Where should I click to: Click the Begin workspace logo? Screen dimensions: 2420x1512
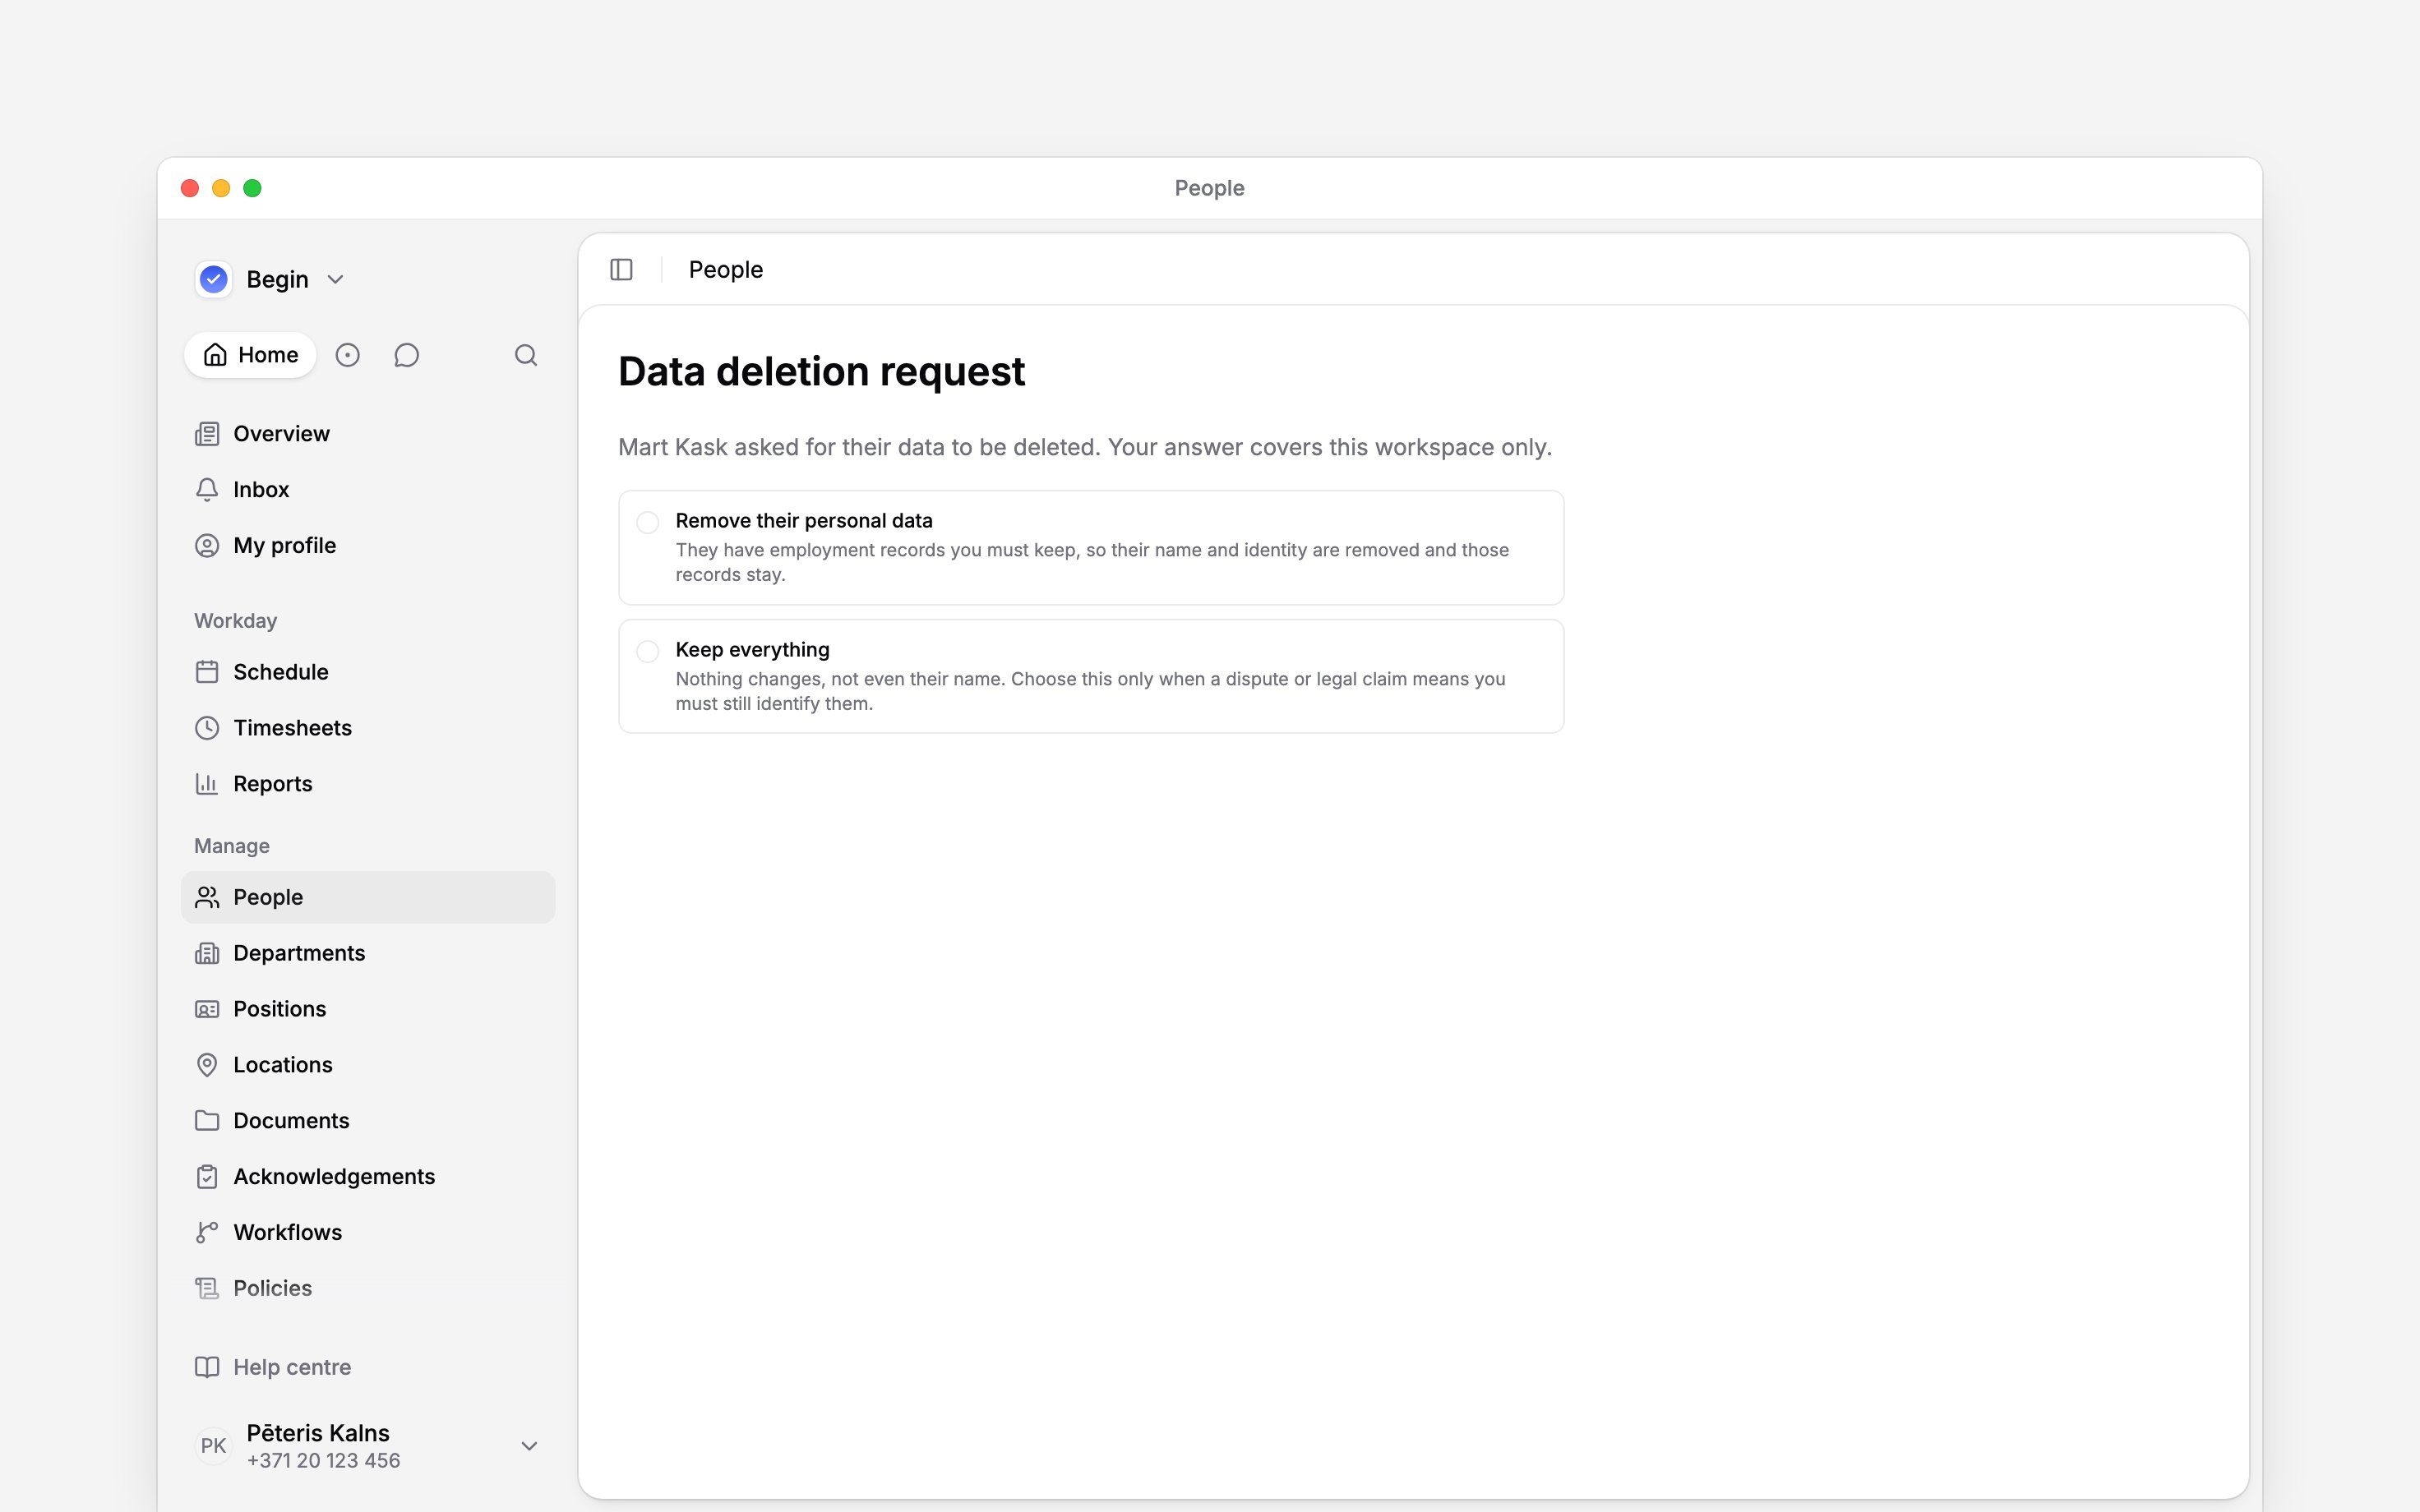point(214,279)
